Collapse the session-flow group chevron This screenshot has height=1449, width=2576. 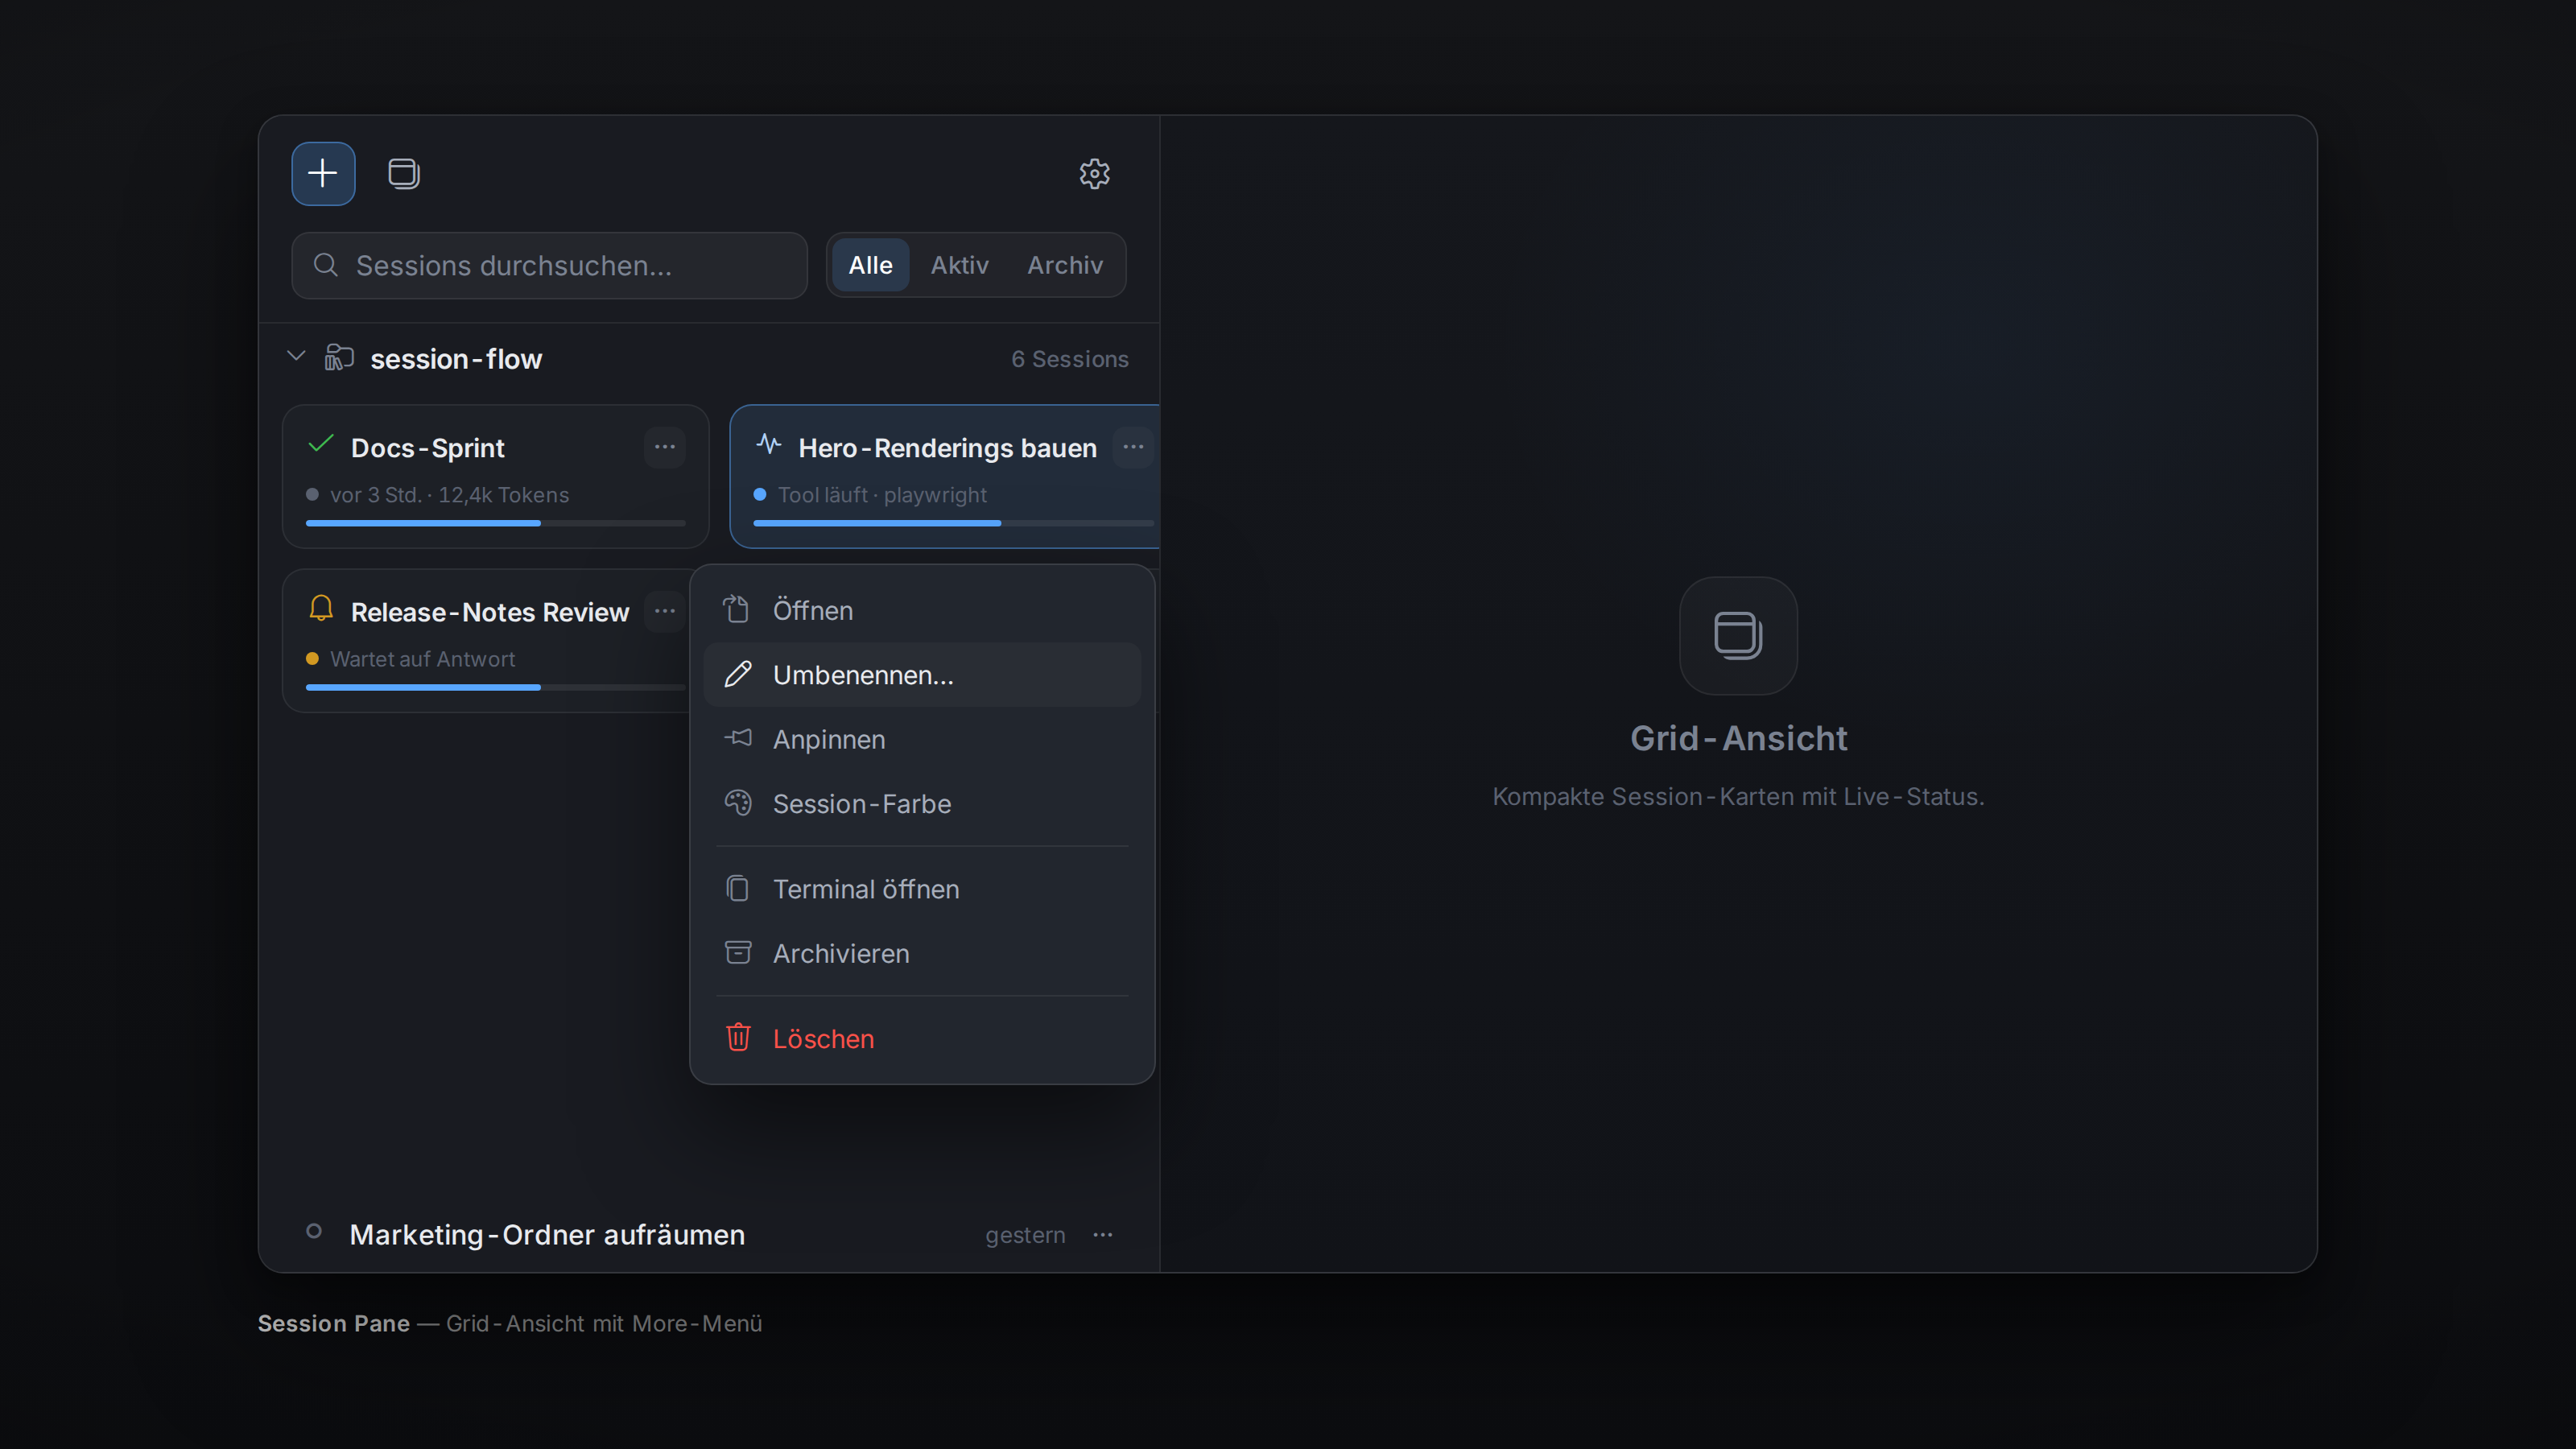coord(296,357)
